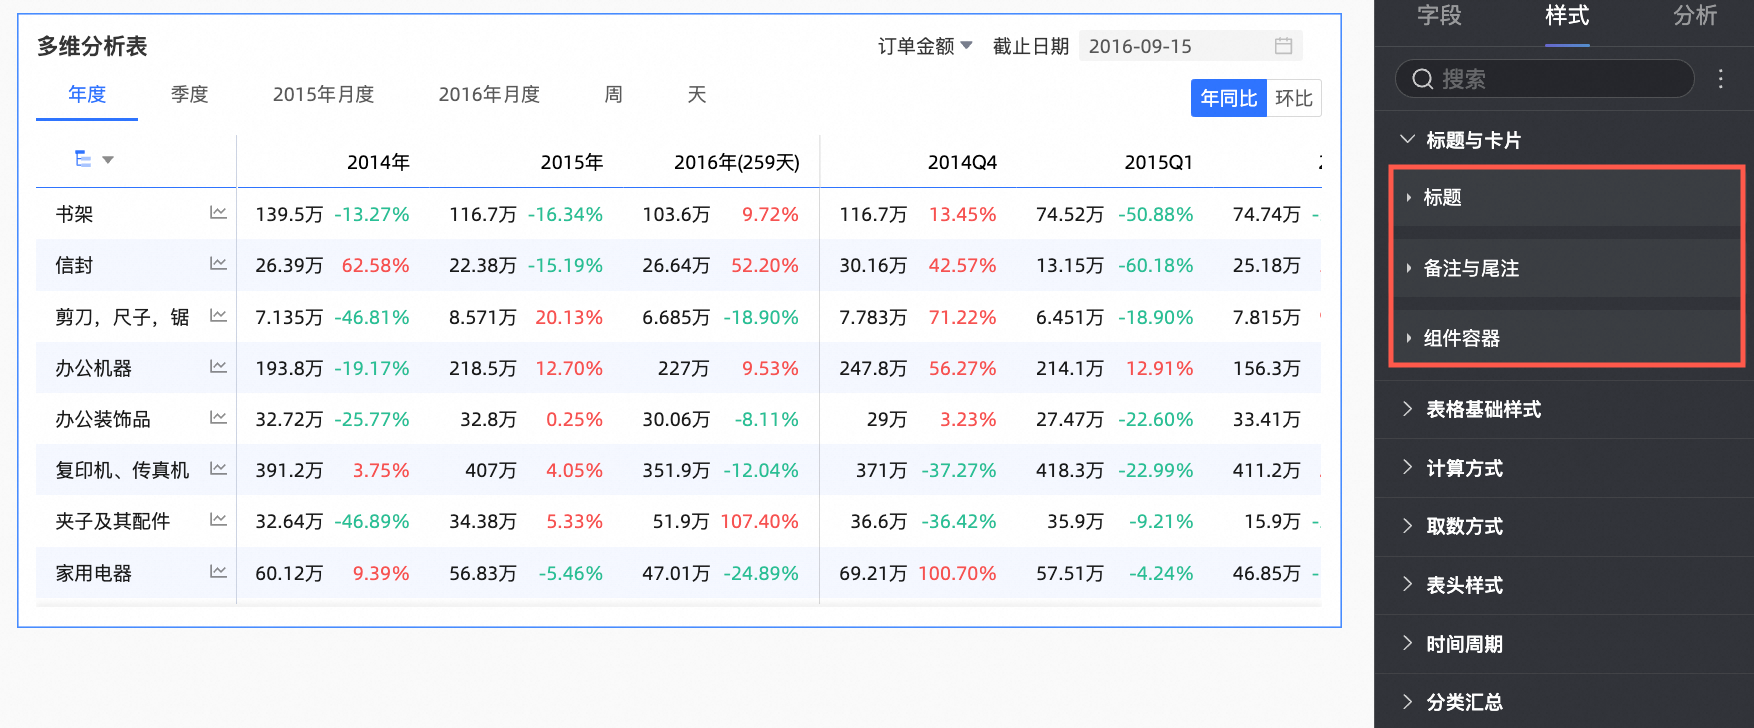Open the 字段 panel tab

tap(1439, 16)
